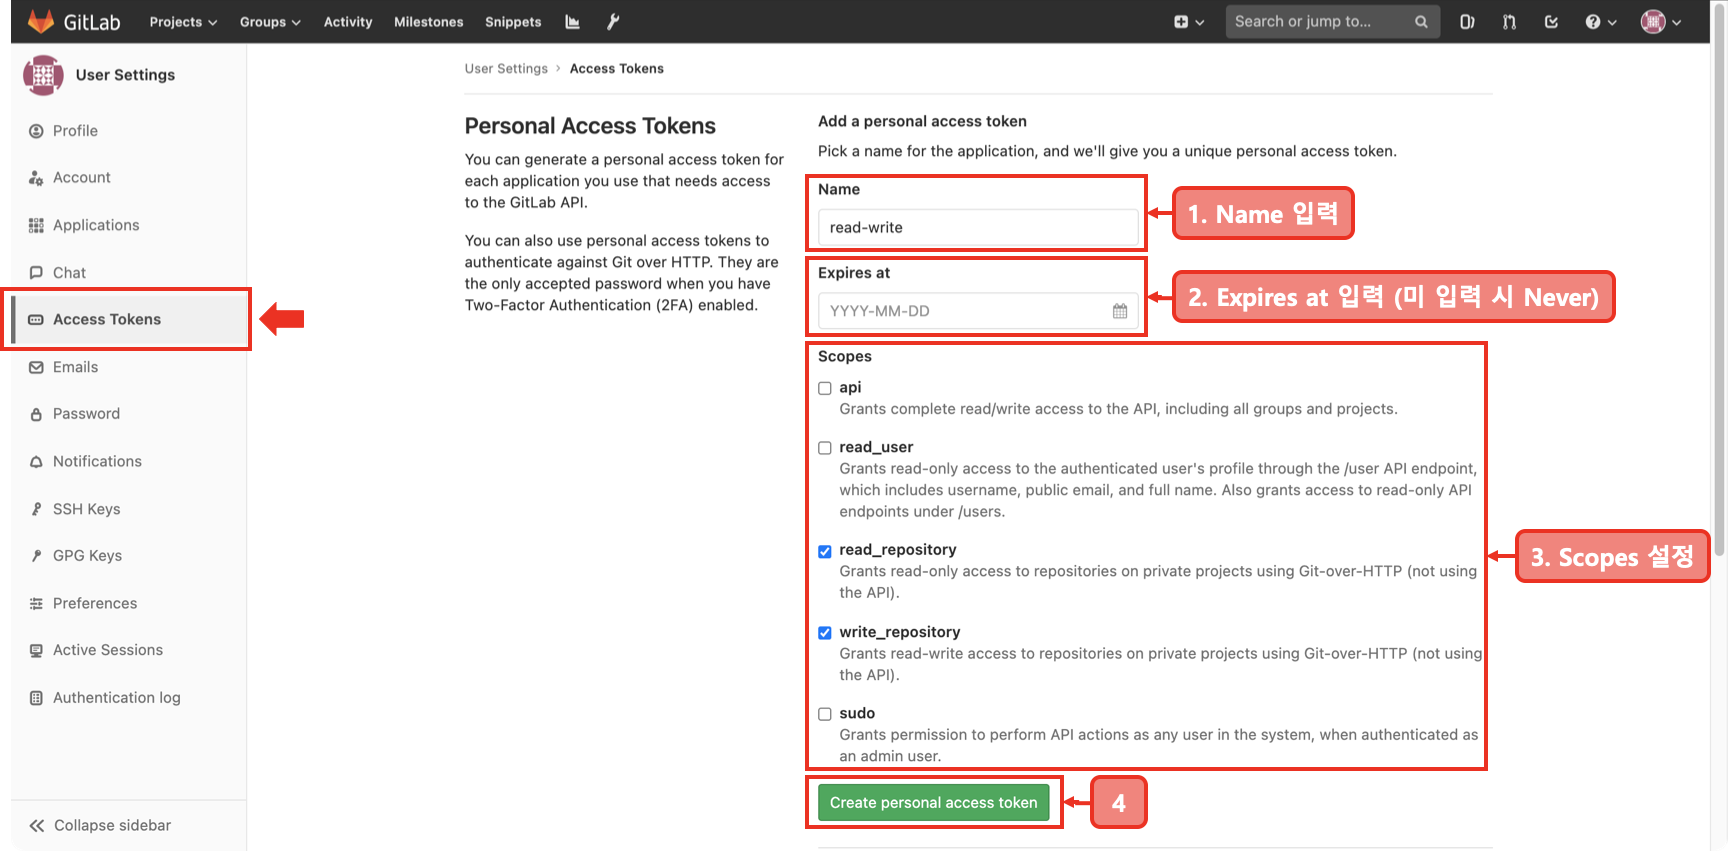Screen dimensions: 1728x851
Task: Click the Preferences sliders icon
Action: pyautogui.click(x=36, y=603)
